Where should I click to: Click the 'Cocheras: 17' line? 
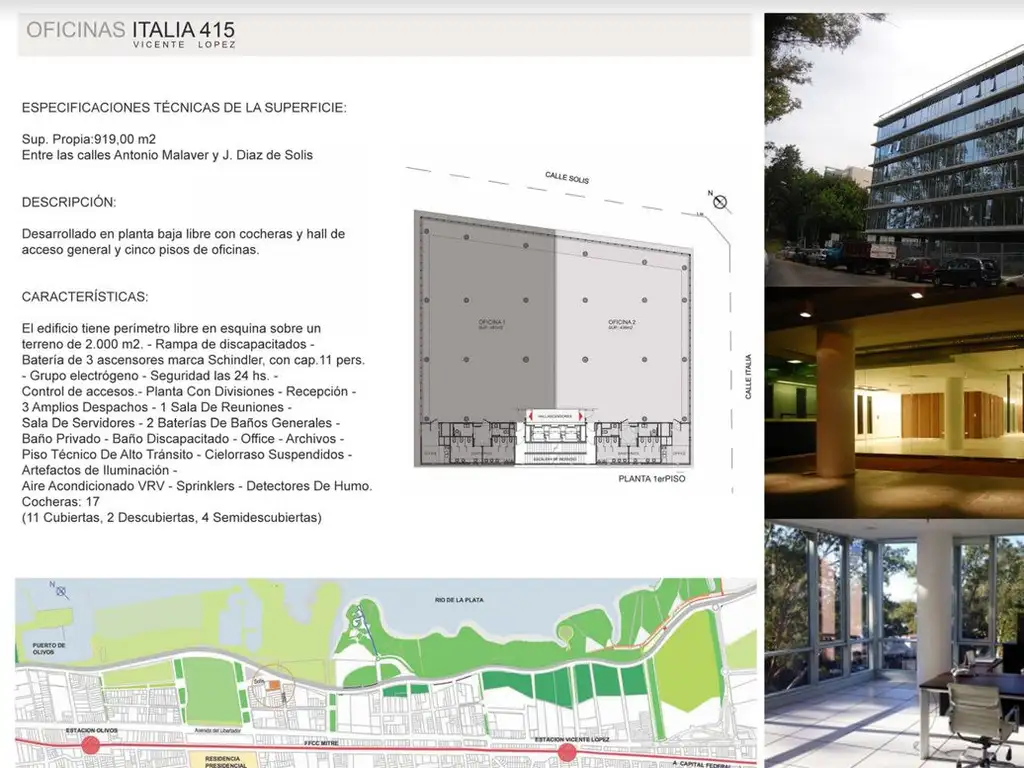point(61,502)
